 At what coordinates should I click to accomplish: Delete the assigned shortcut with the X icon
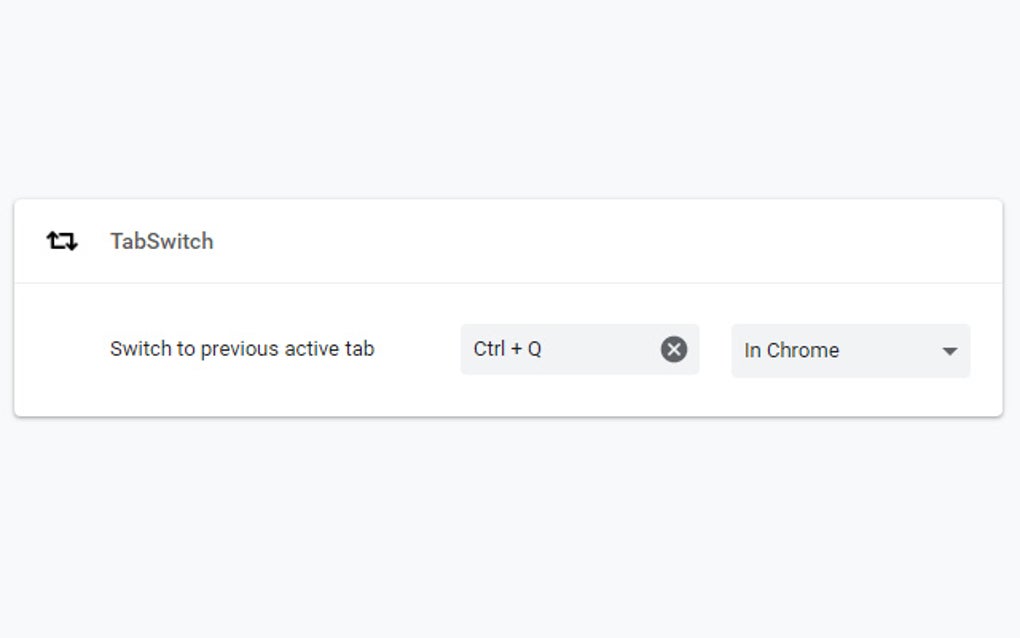[x=674, y=349]
